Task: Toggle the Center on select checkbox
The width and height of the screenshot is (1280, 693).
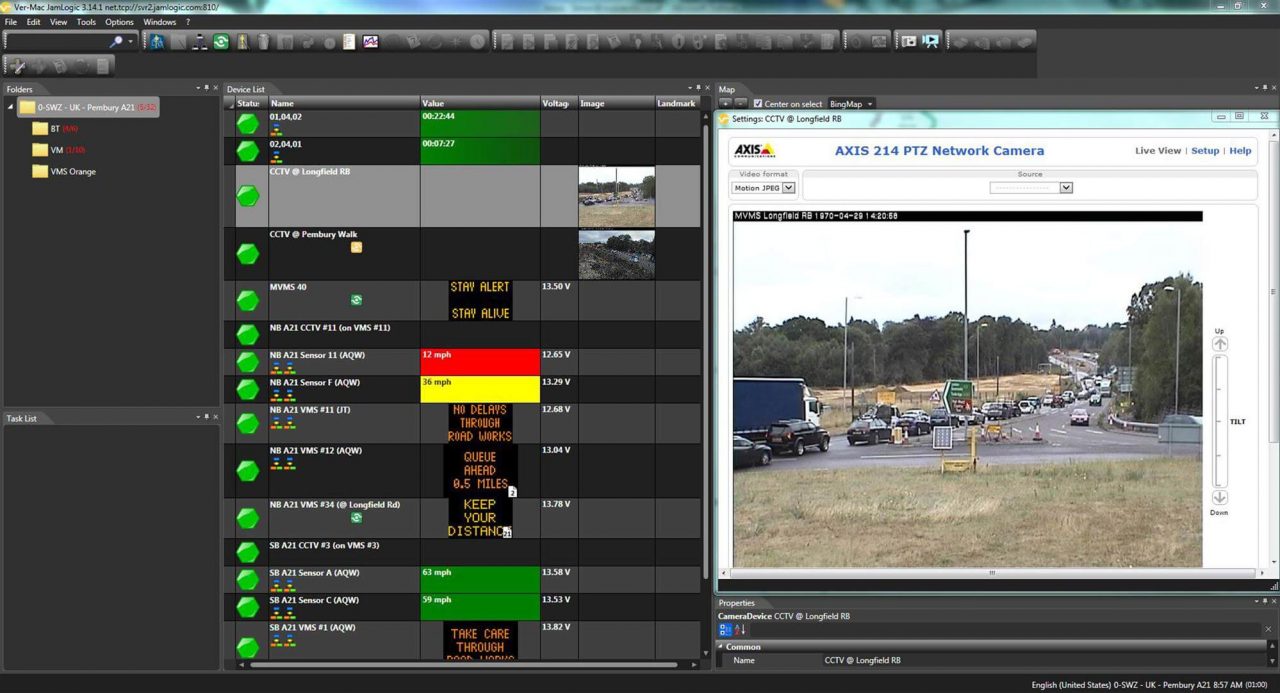Action: [x=758, y=104]
